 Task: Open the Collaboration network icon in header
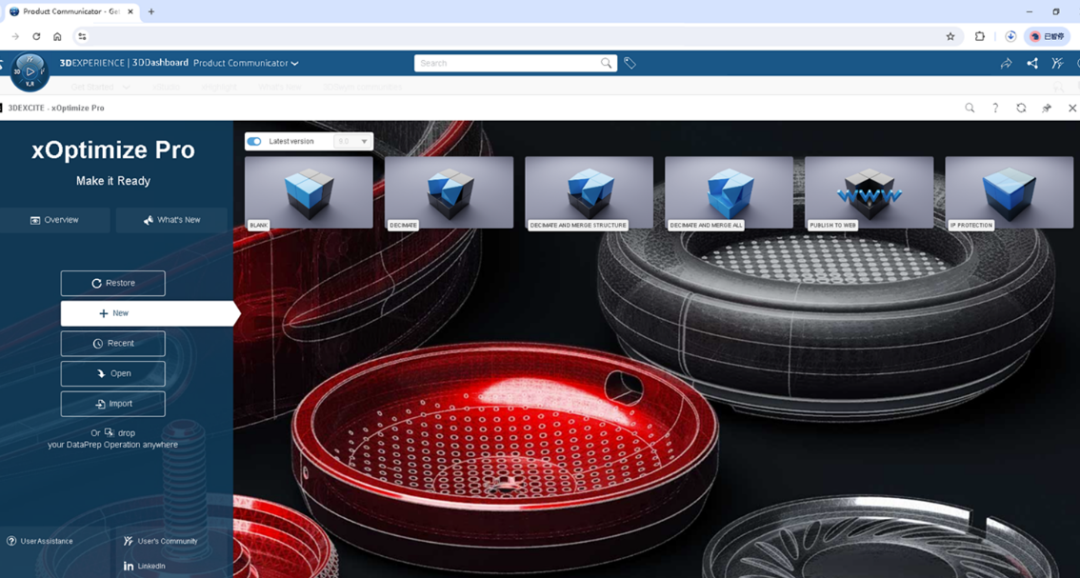point(1032,63)
